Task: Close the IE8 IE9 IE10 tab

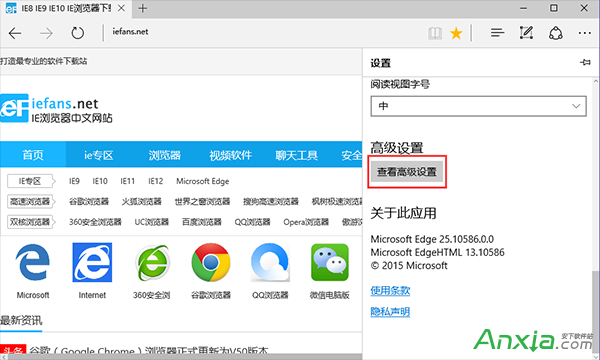Action: [121, 8]
